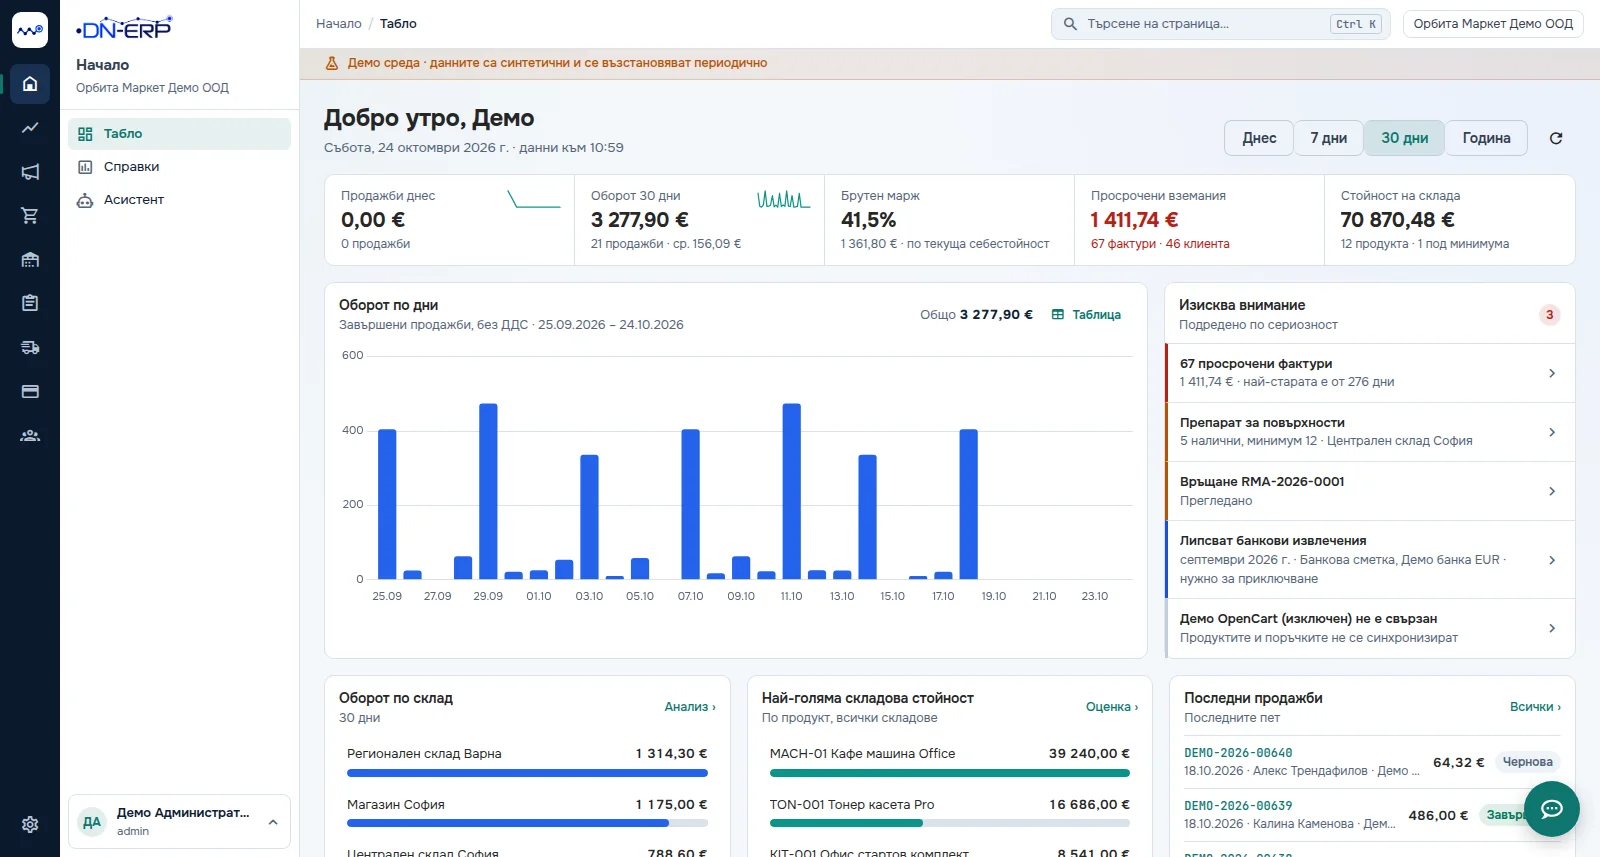Click the DN-ERP logo
This screenshot has width=1600, height=857.
coord(124,28)
